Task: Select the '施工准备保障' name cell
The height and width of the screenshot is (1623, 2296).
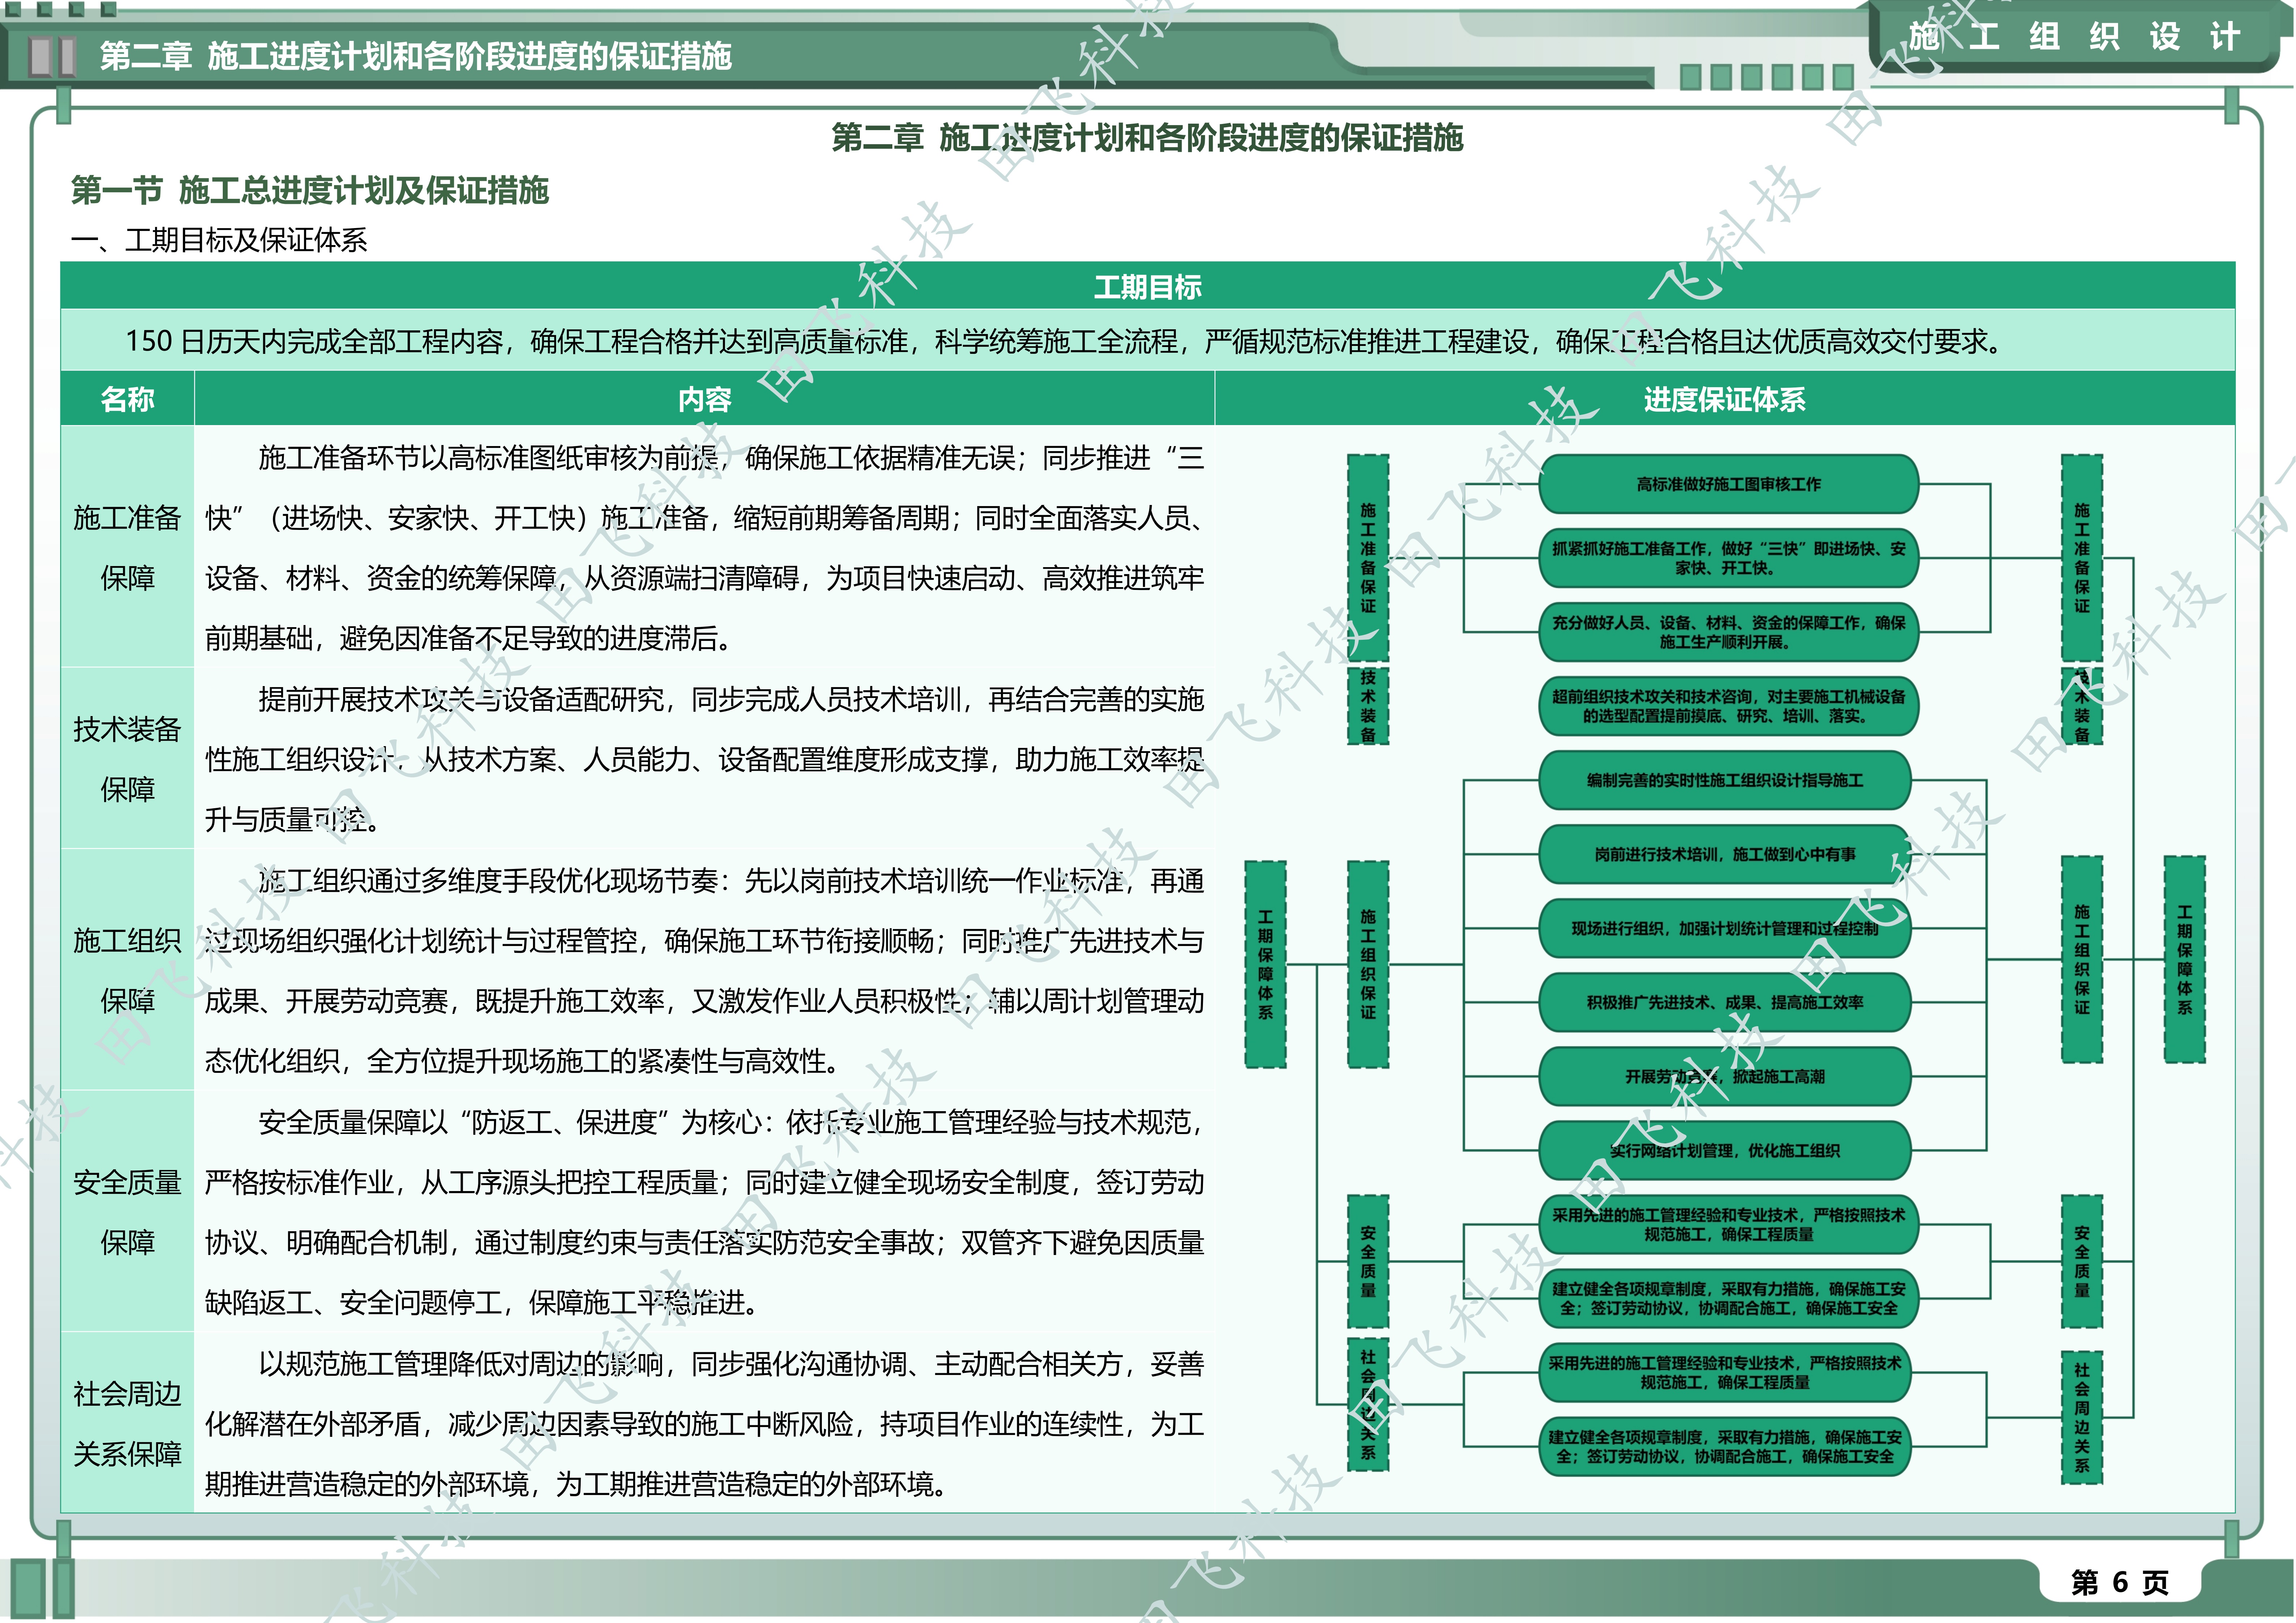Action: point(127,547)
